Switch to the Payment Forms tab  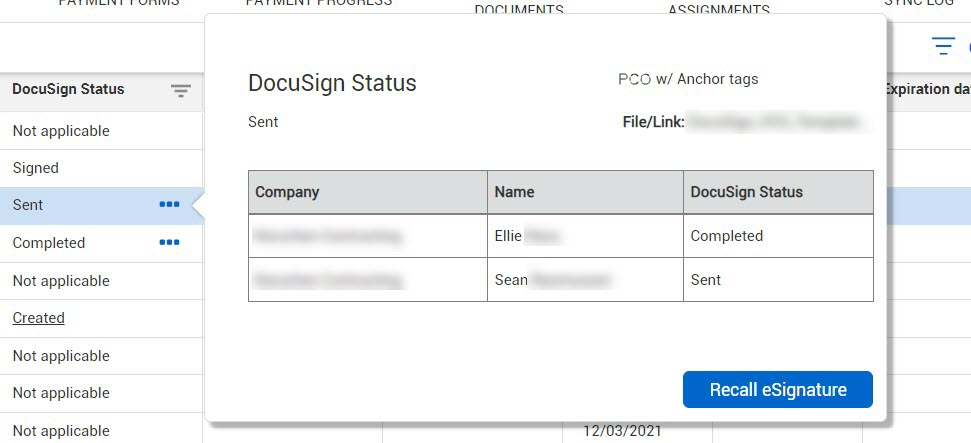119,3
